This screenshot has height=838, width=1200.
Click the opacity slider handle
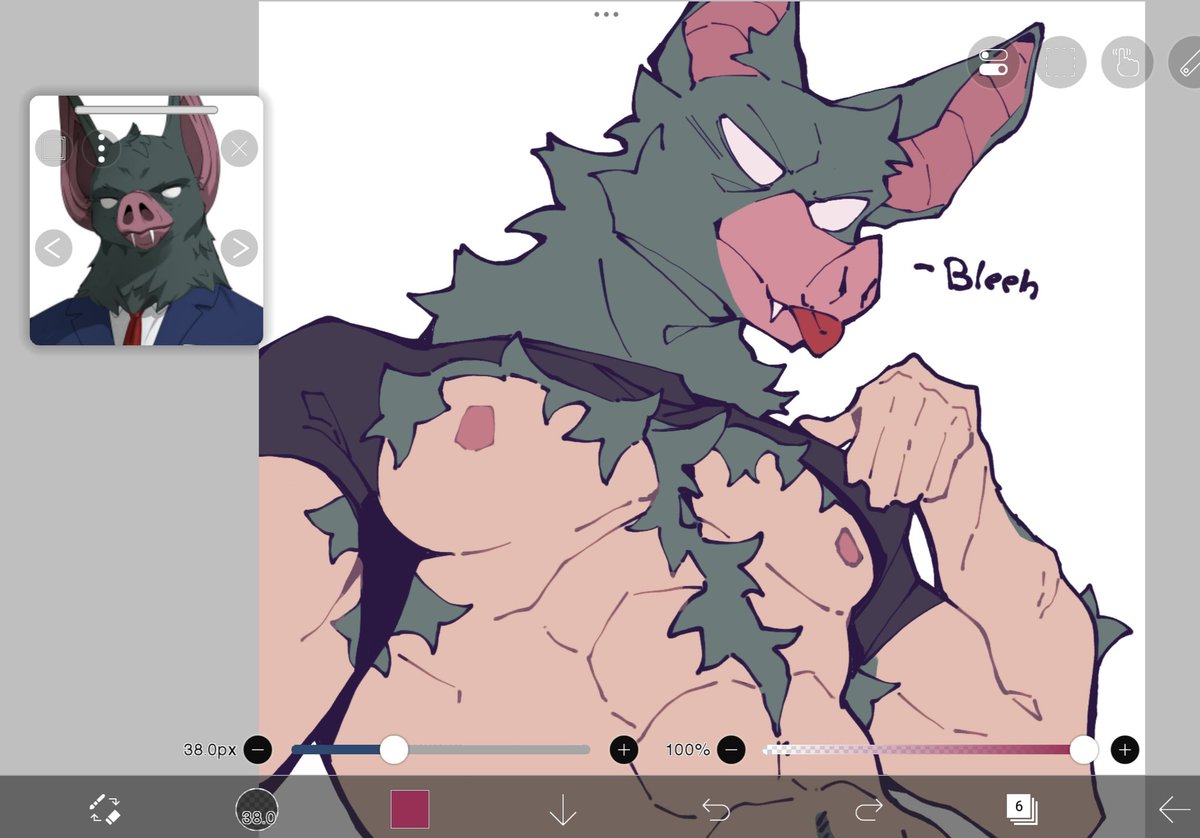(x=1084, y=749)
